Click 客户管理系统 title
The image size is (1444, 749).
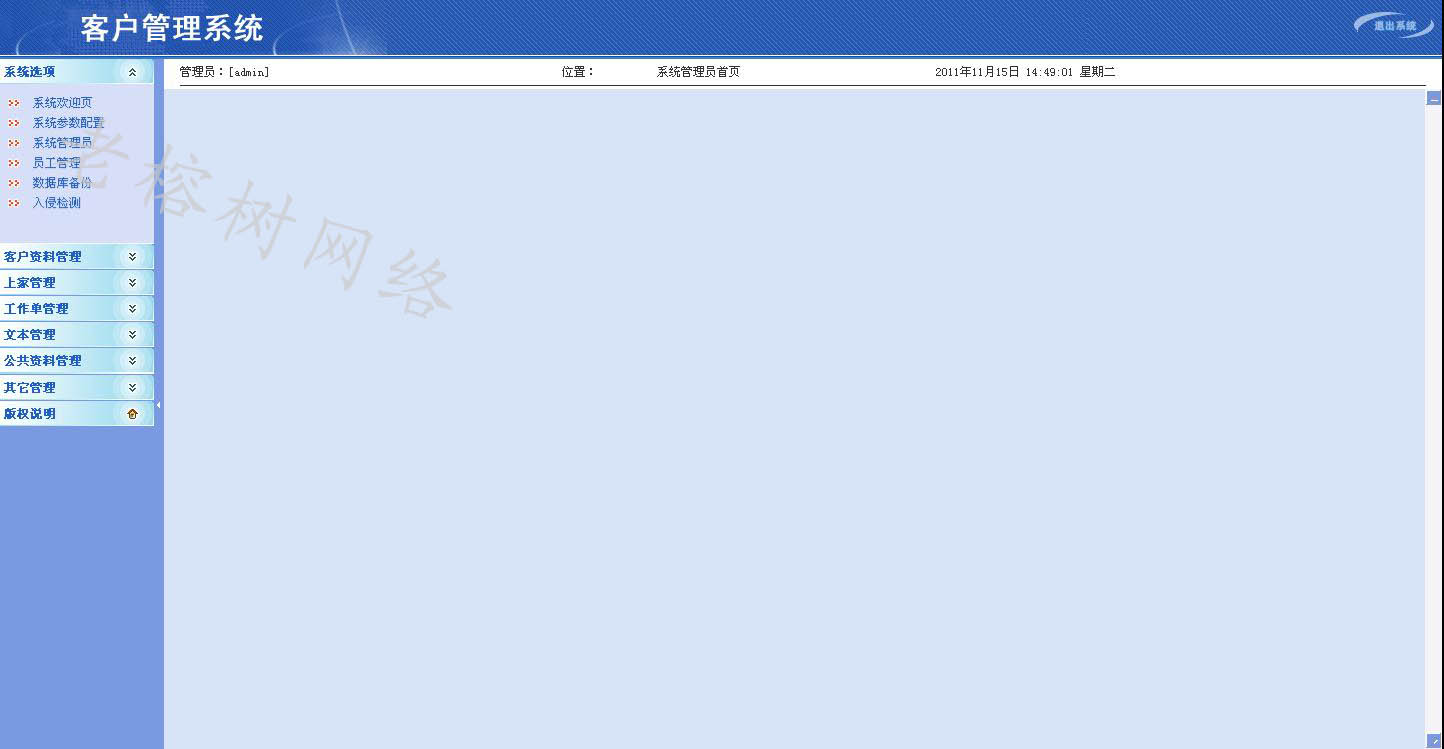(172, 28)
